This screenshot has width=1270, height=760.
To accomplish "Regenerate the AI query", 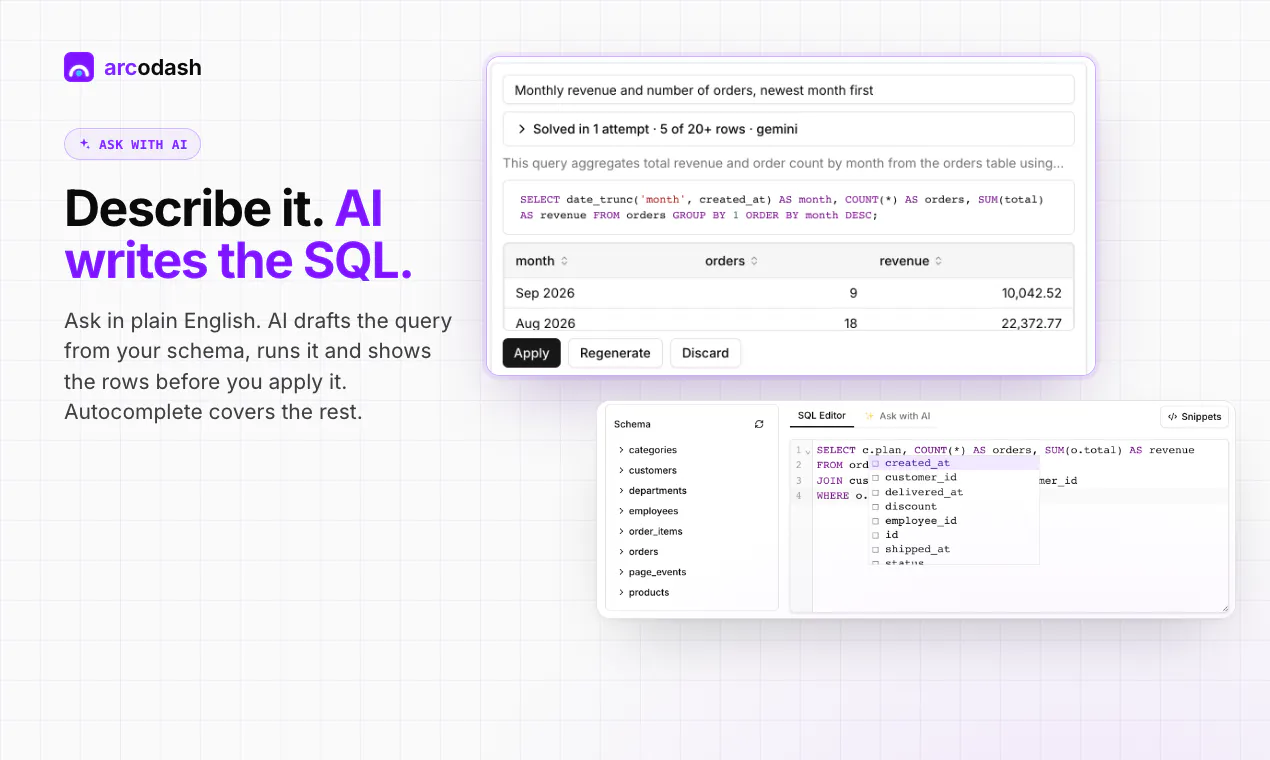I will click(615, 353).
